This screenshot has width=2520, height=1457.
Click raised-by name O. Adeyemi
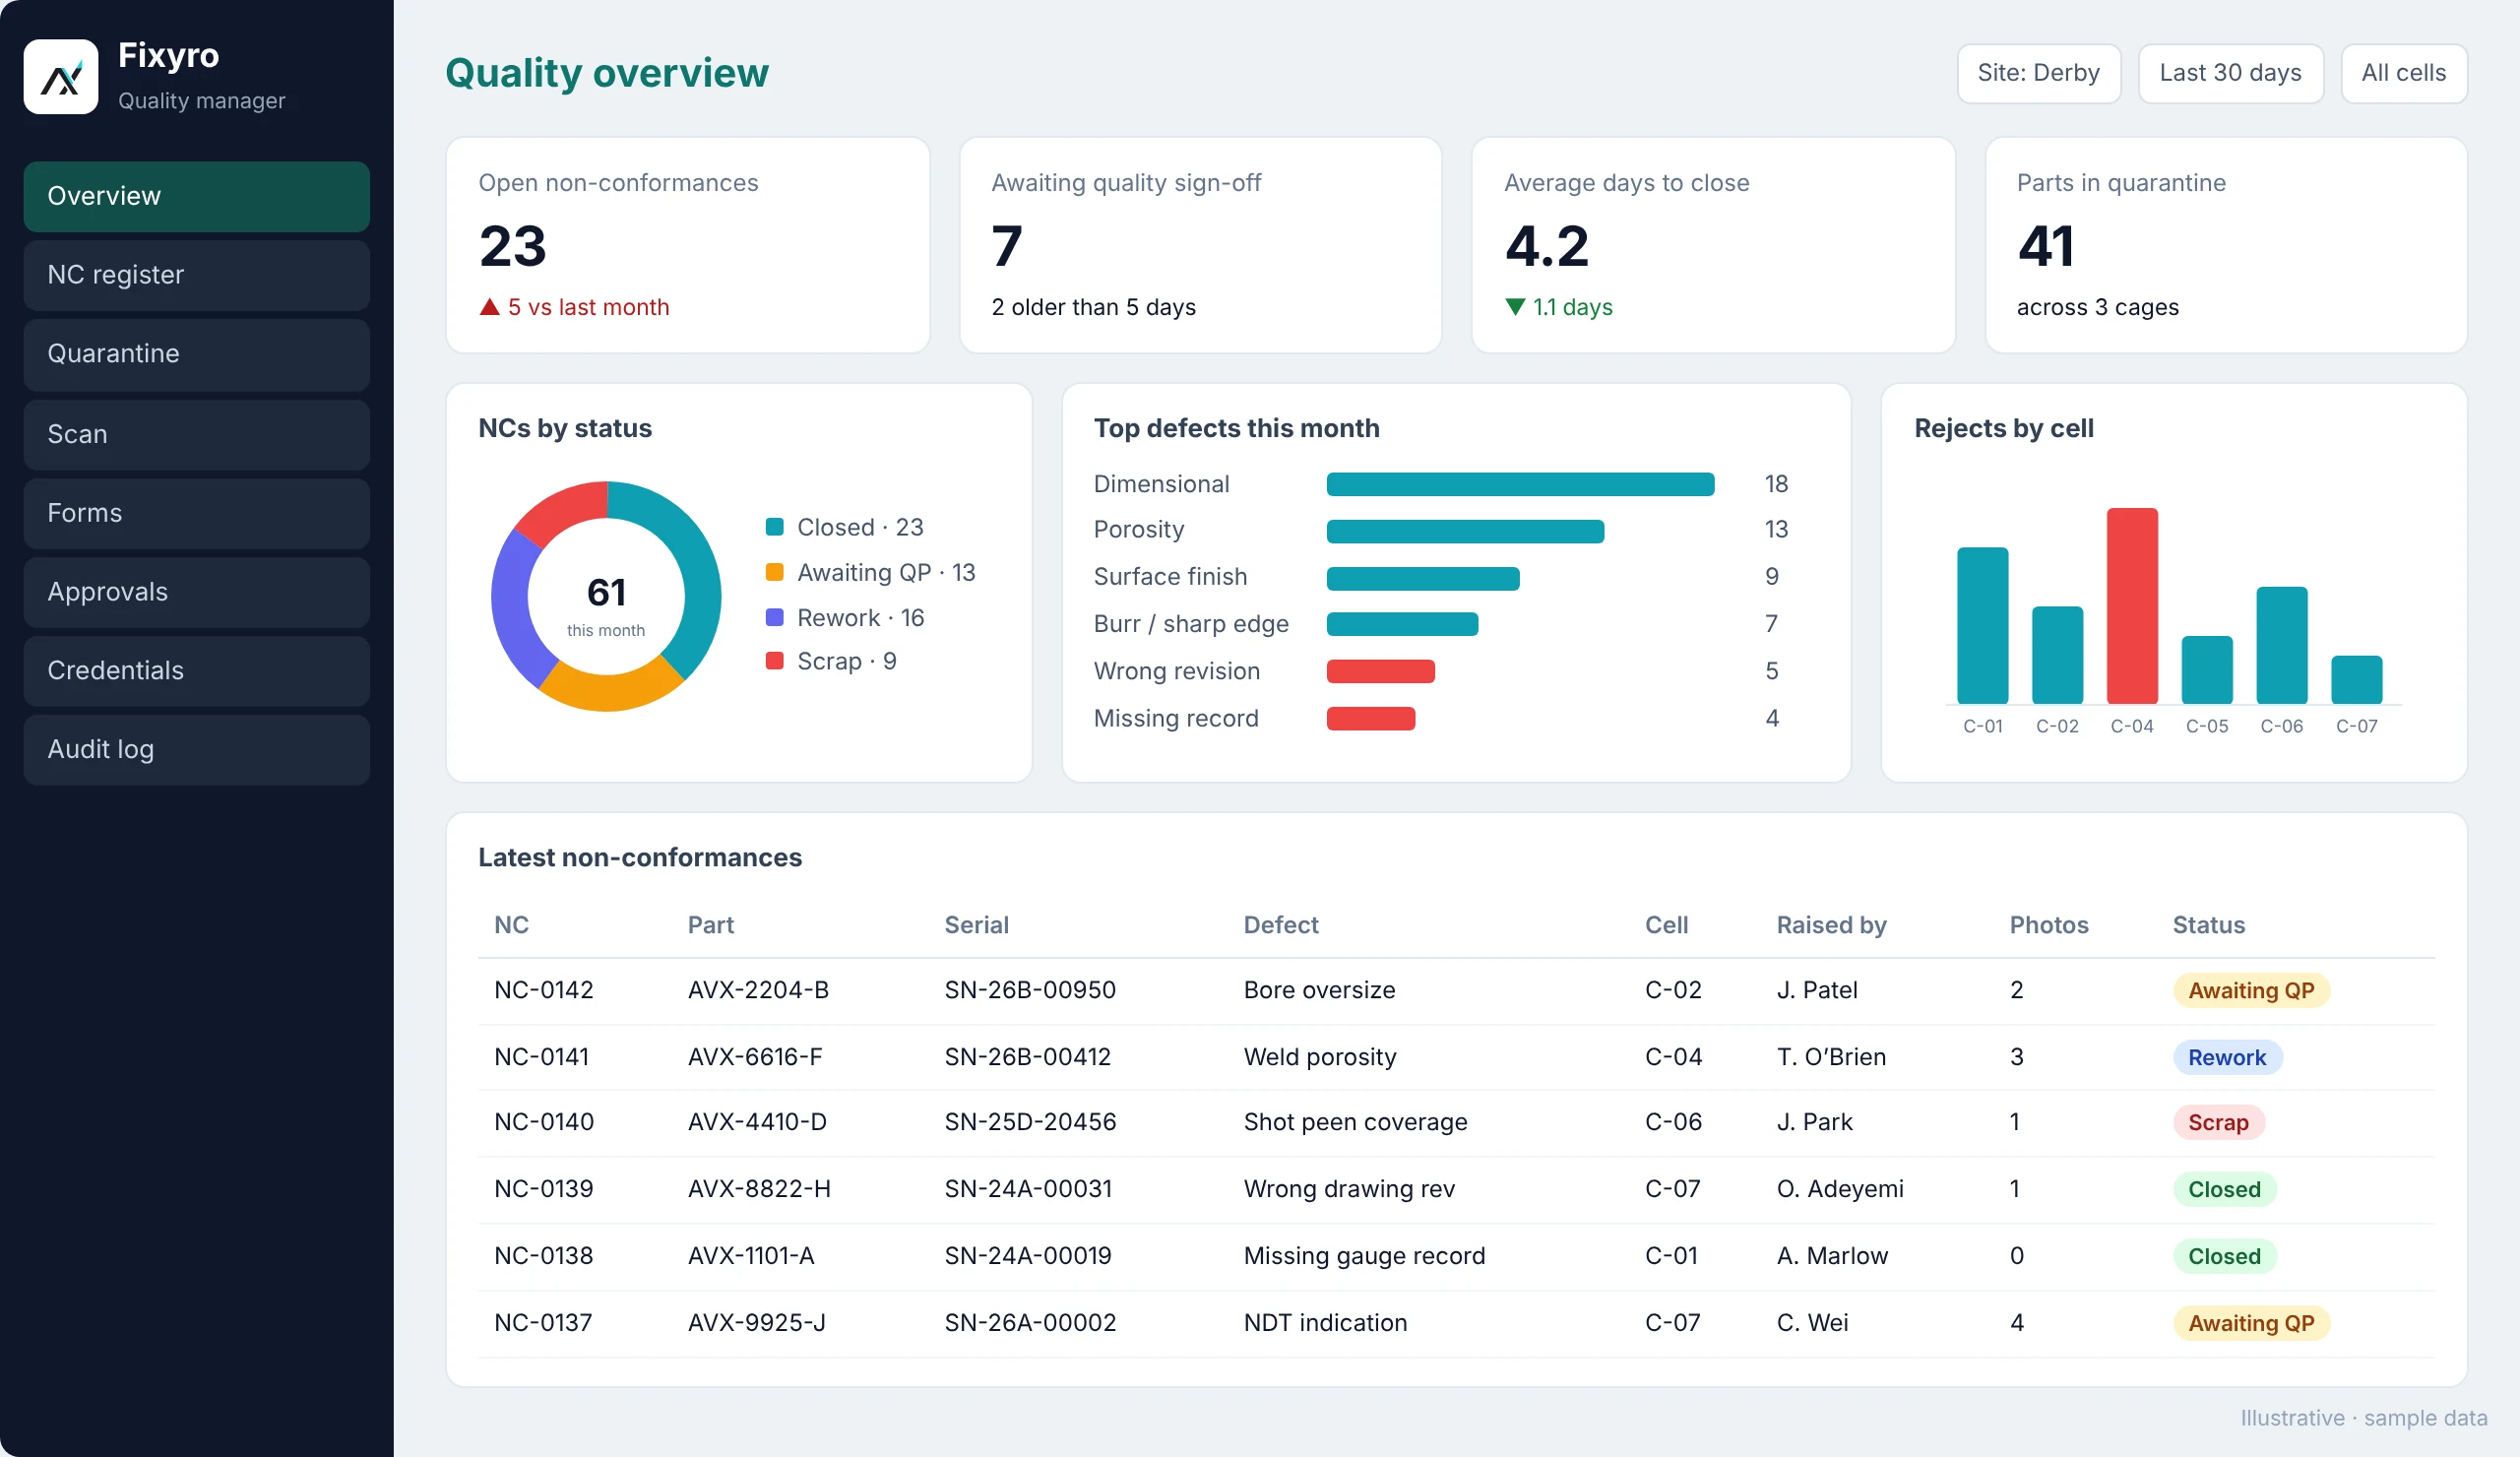click(x=1840, y=1189)
